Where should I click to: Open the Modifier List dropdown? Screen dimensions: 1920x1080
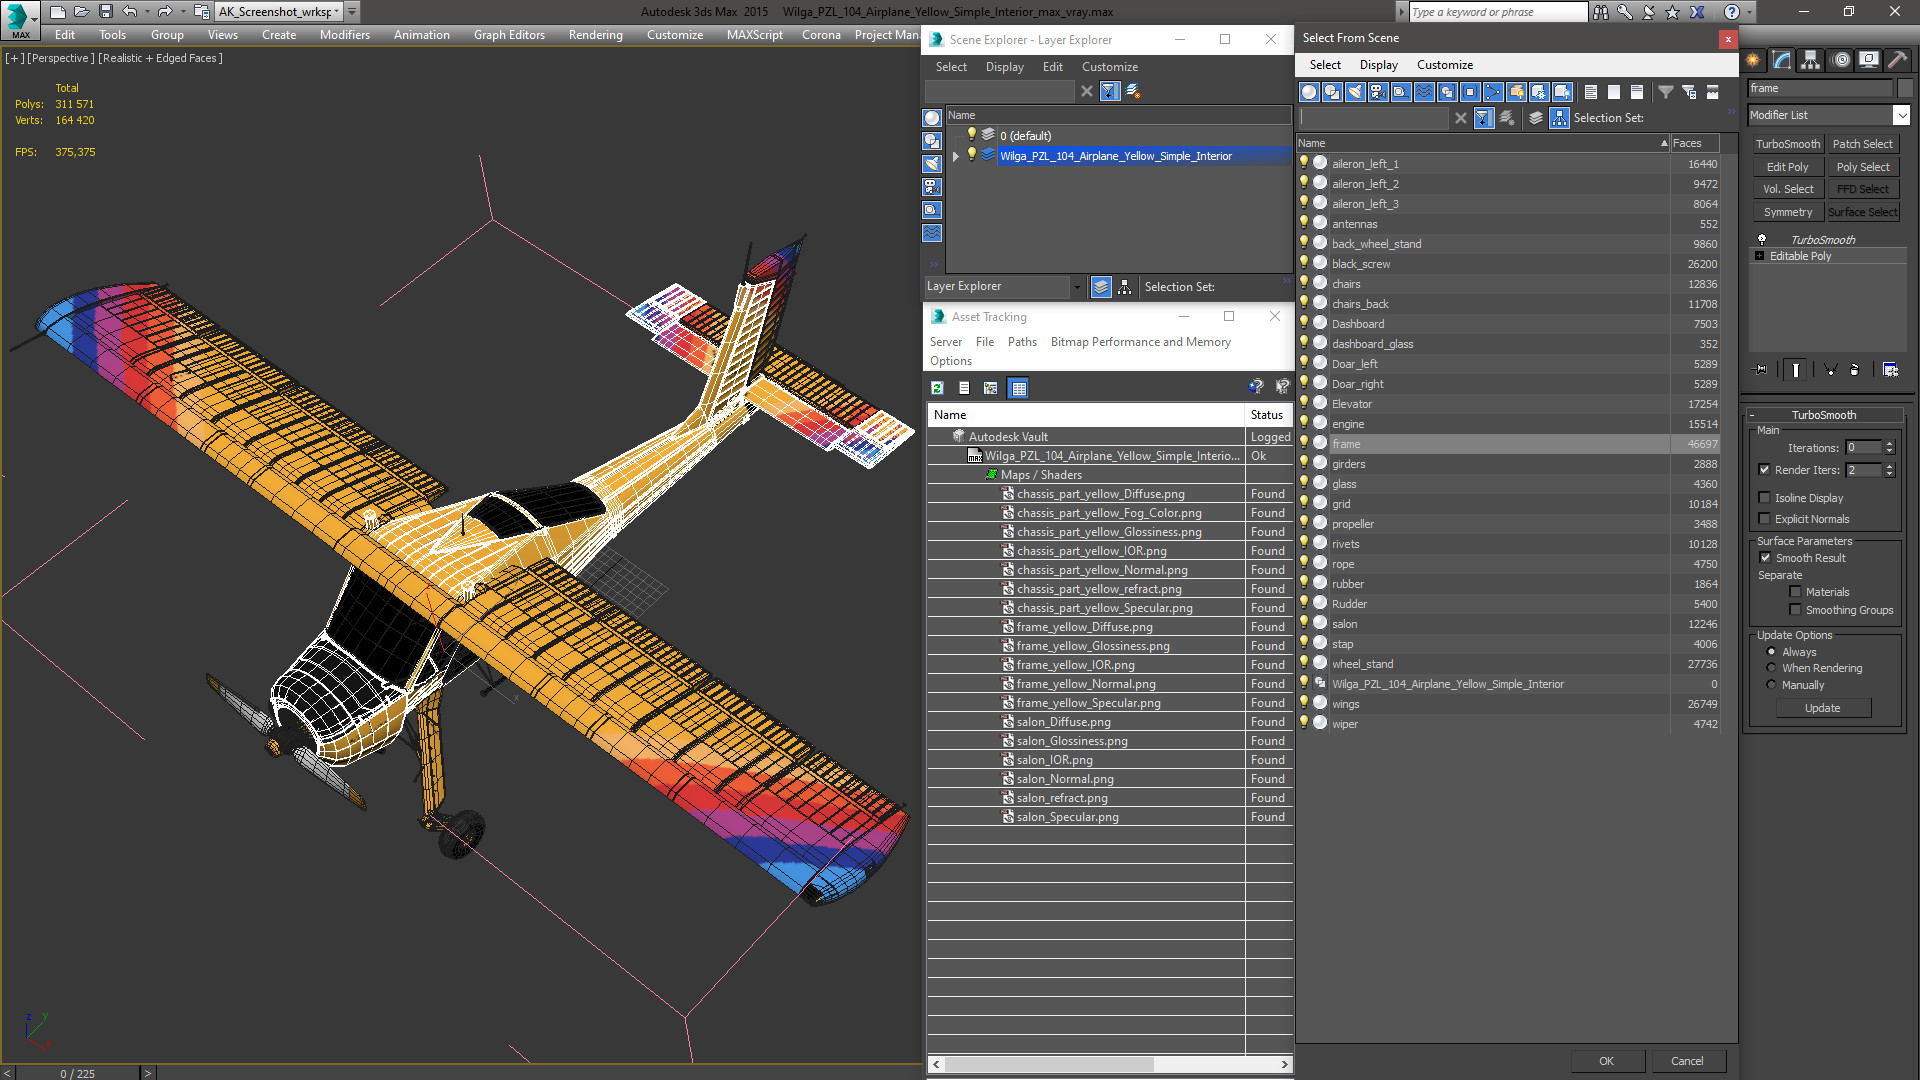[x=1901, y=115]
